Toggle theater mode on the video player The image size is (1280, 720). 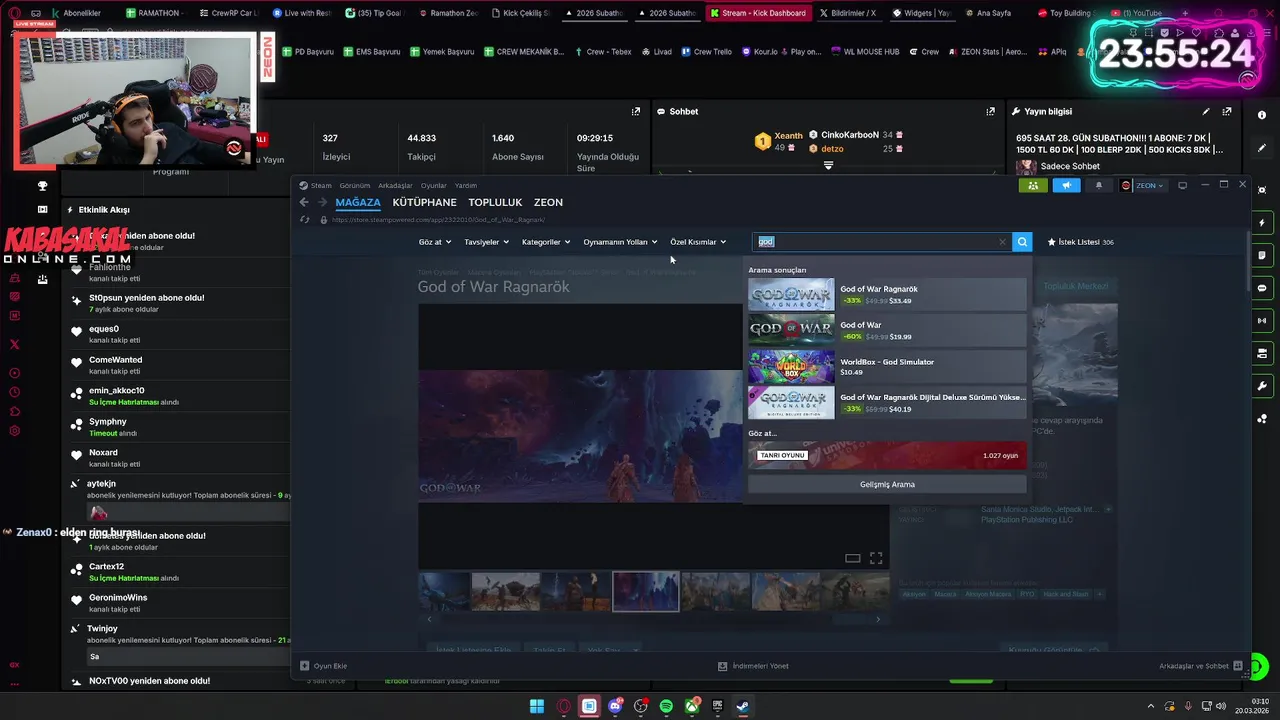click(853, 558)
